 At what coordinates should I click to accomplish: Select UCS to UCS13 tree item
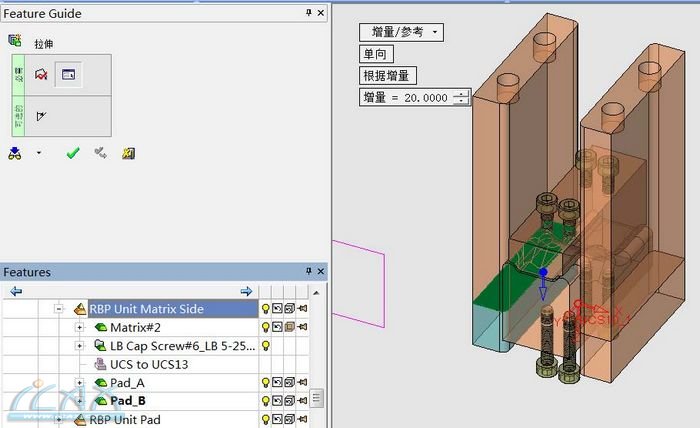click(148, 364)
